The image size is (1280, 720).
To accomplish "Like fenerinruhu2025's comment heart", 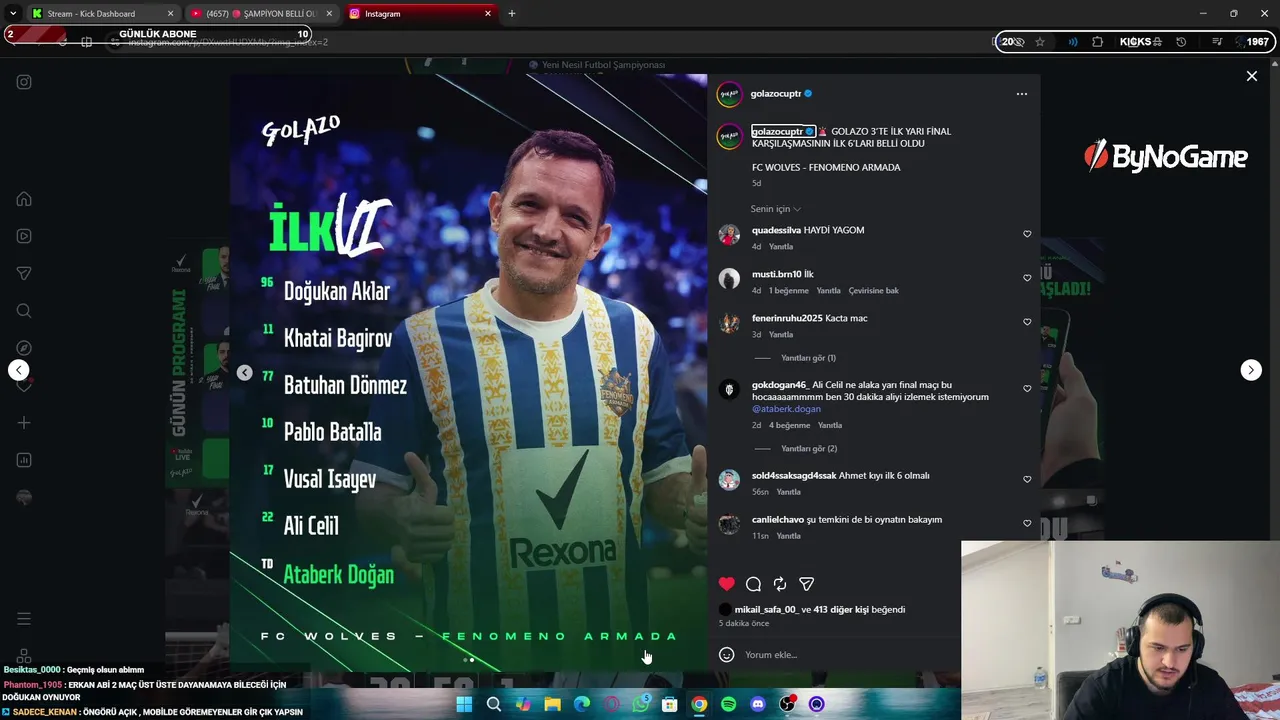I will (1027, 322).
